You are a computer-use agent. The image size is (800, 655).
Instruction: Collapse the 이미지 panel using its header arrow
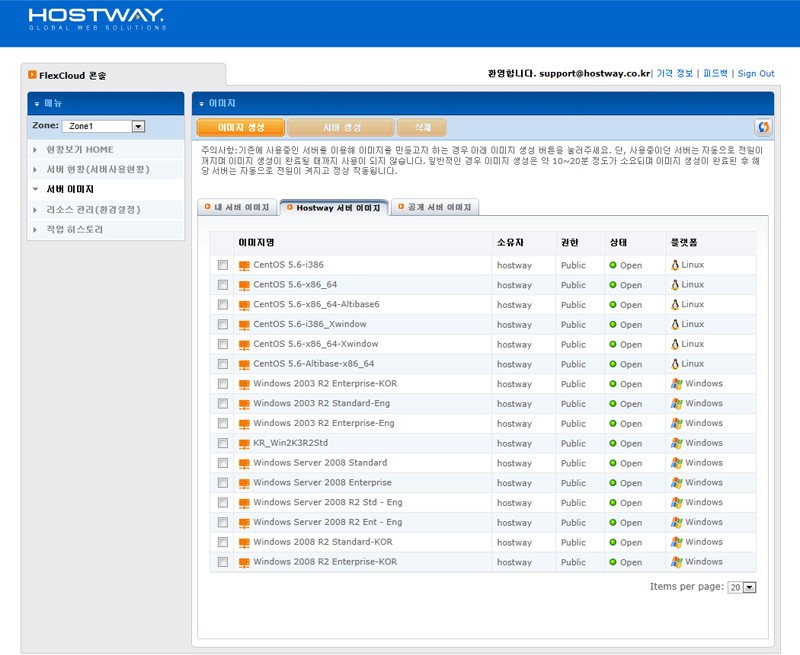[x=201, y=104]
